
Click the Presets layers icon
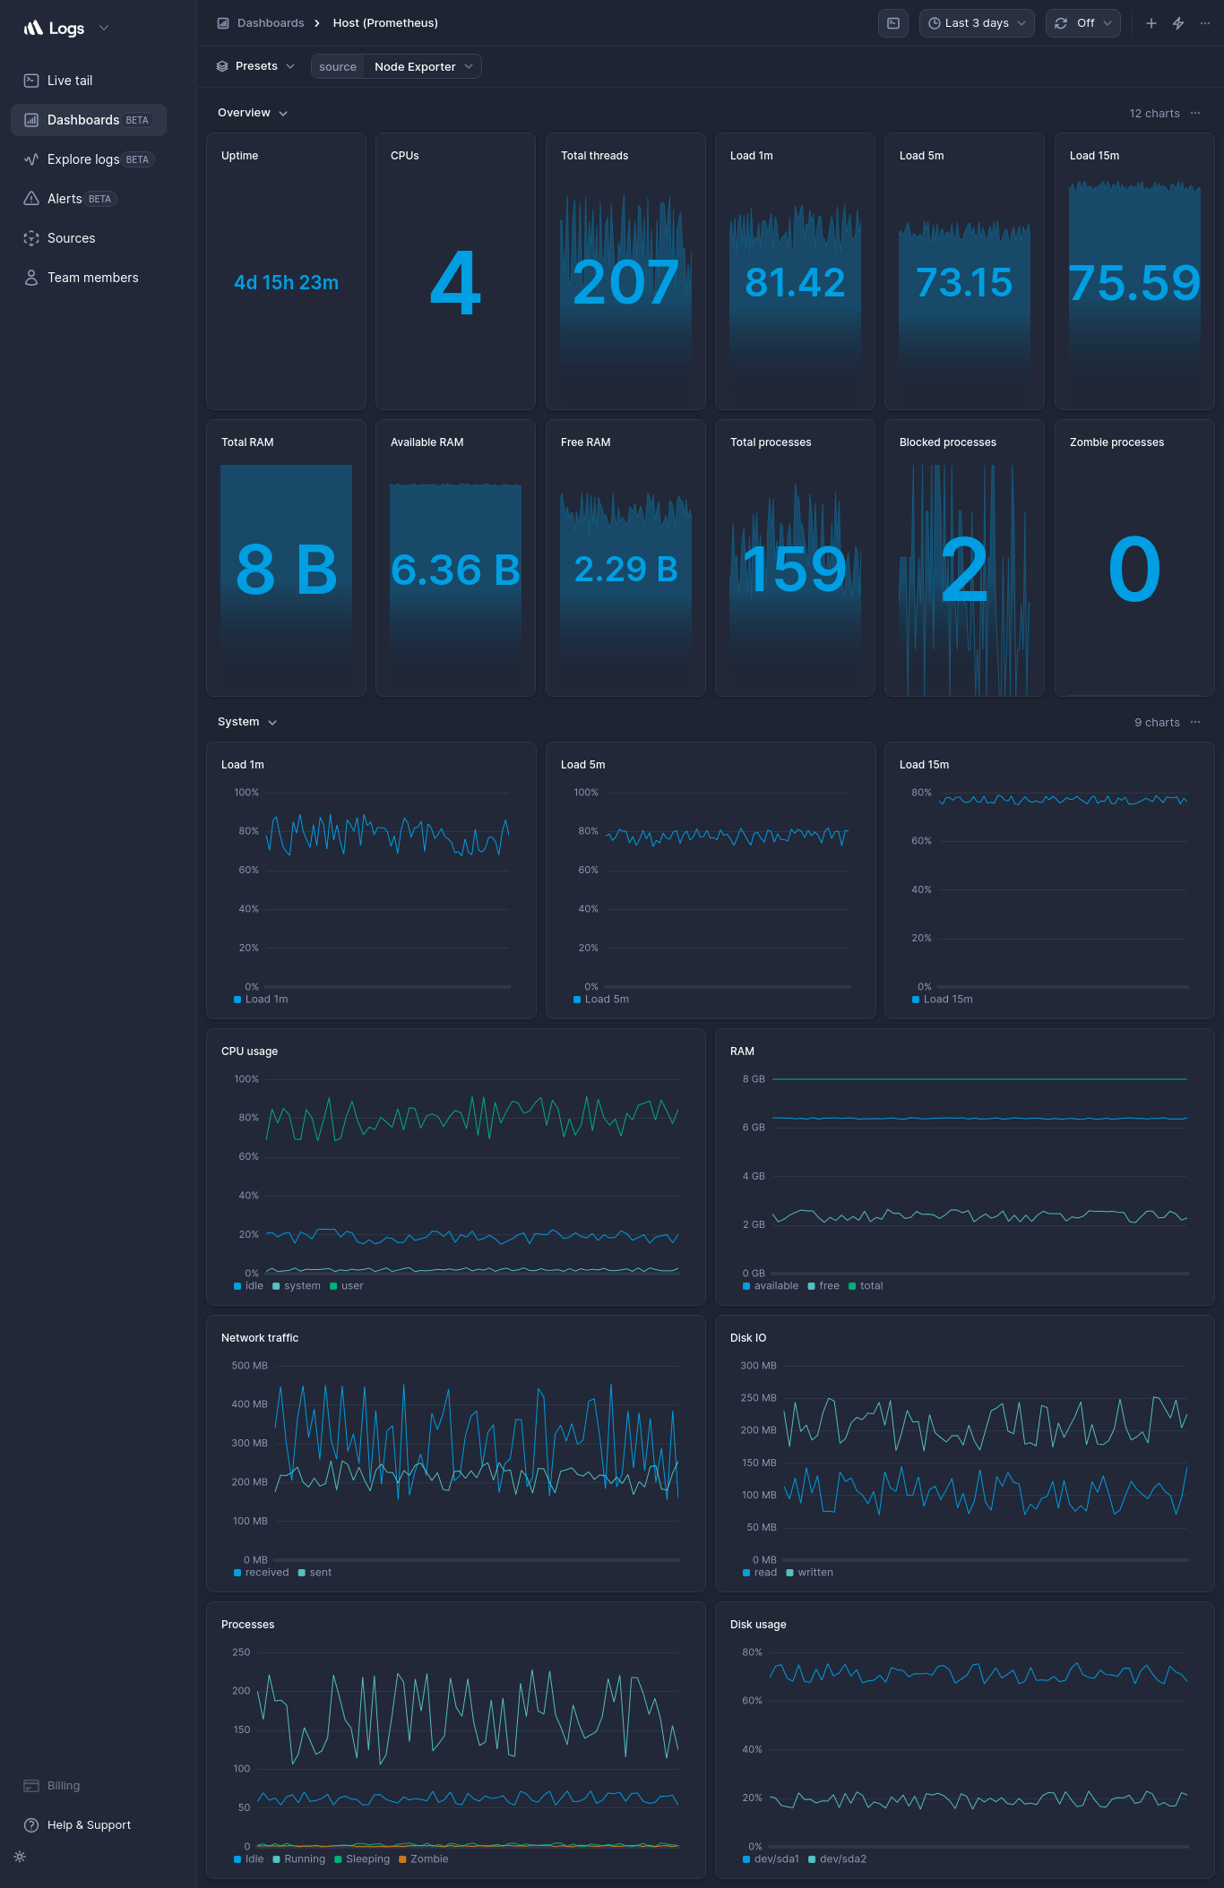[x=222, y=66]
